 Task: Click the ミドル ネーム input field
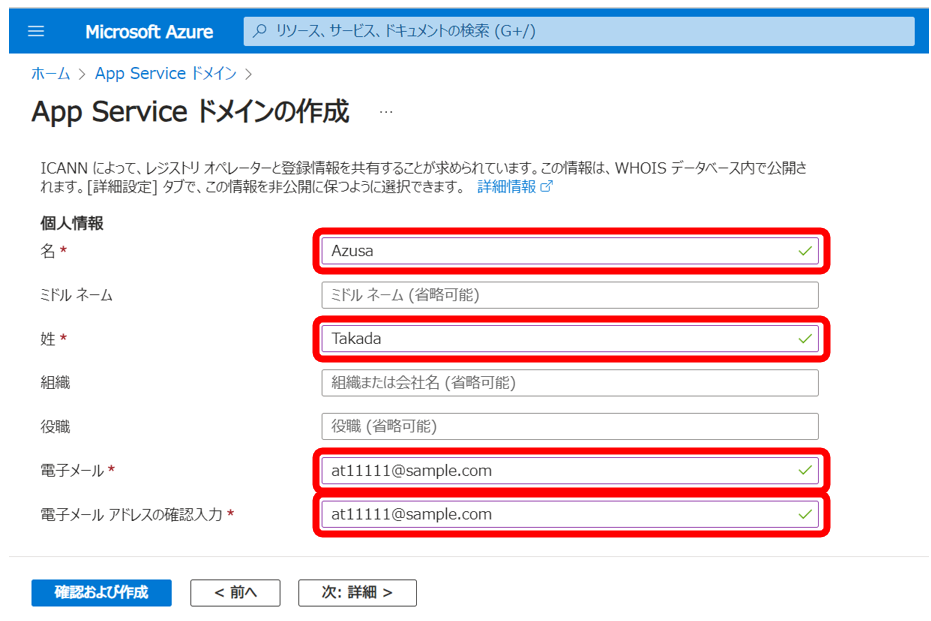click(x=569, y=295)
